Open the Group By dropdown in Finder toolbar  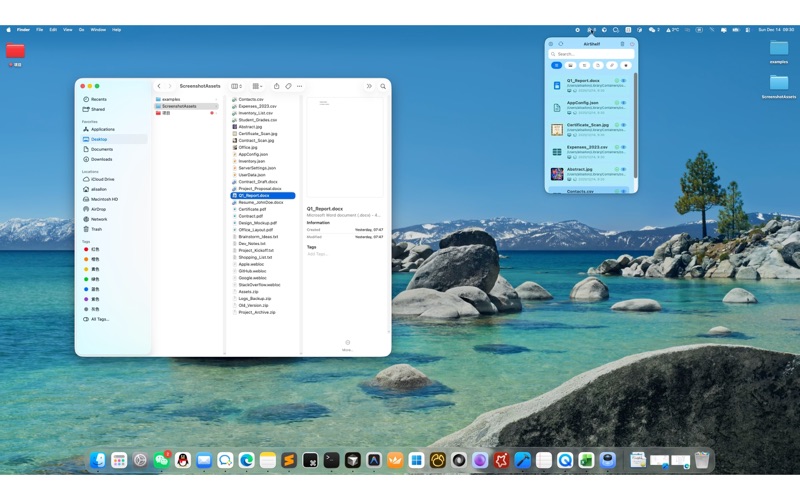pos(257,86)
